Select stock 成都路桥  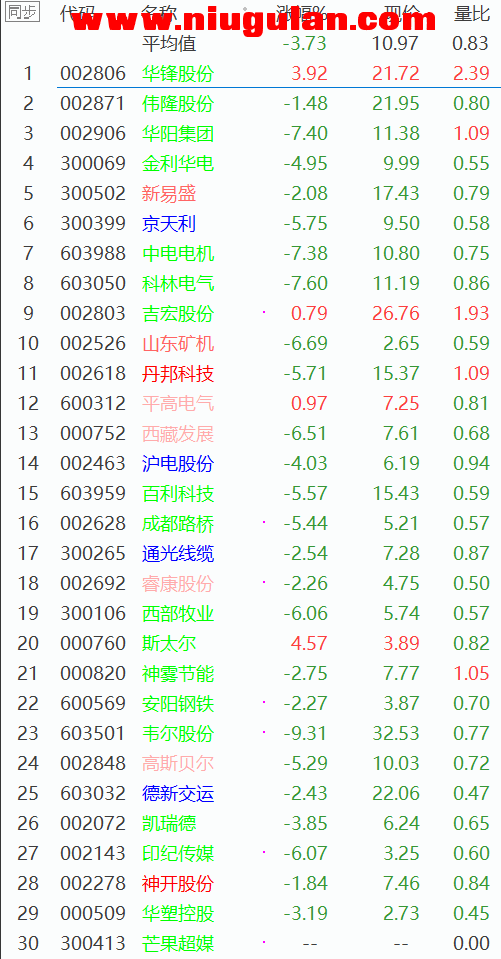click(x=178, y=524)
